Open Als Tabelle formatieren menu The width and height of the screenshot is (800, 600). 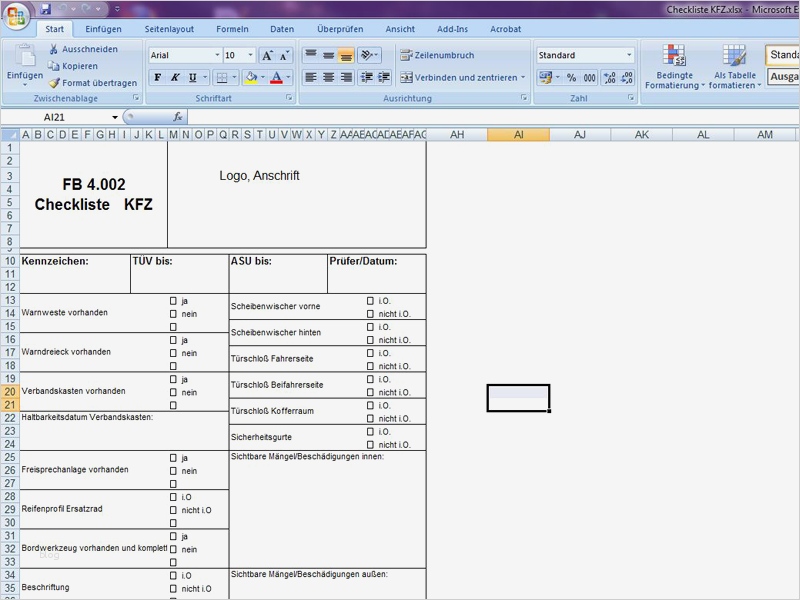pos(735,67)
